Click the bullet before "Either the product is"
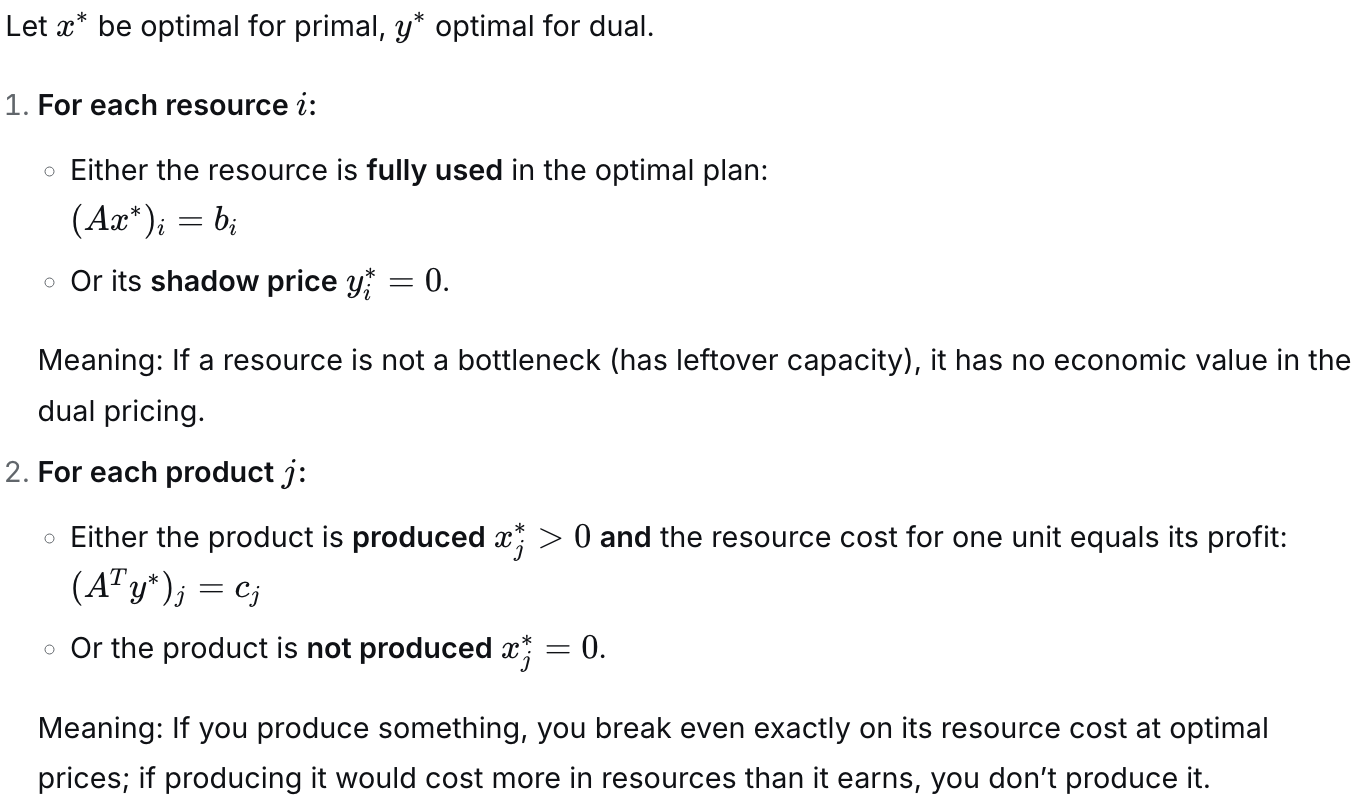 pyautogui.click(x=50, y=539)
